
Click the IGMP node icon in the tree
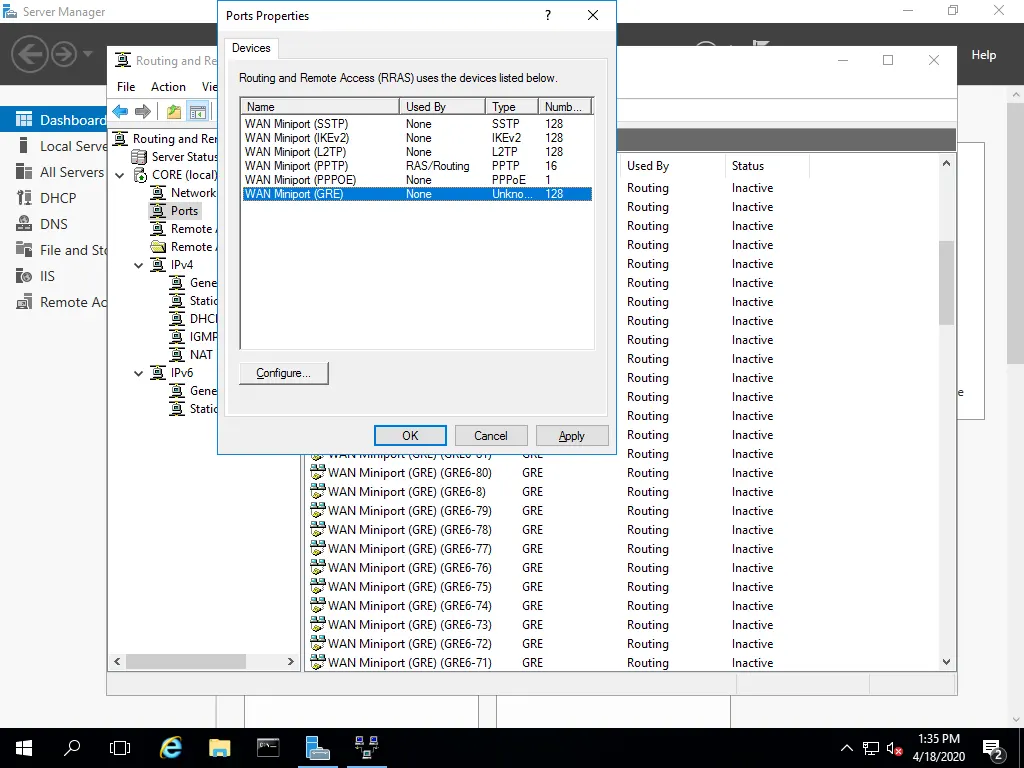pos(177,336)
